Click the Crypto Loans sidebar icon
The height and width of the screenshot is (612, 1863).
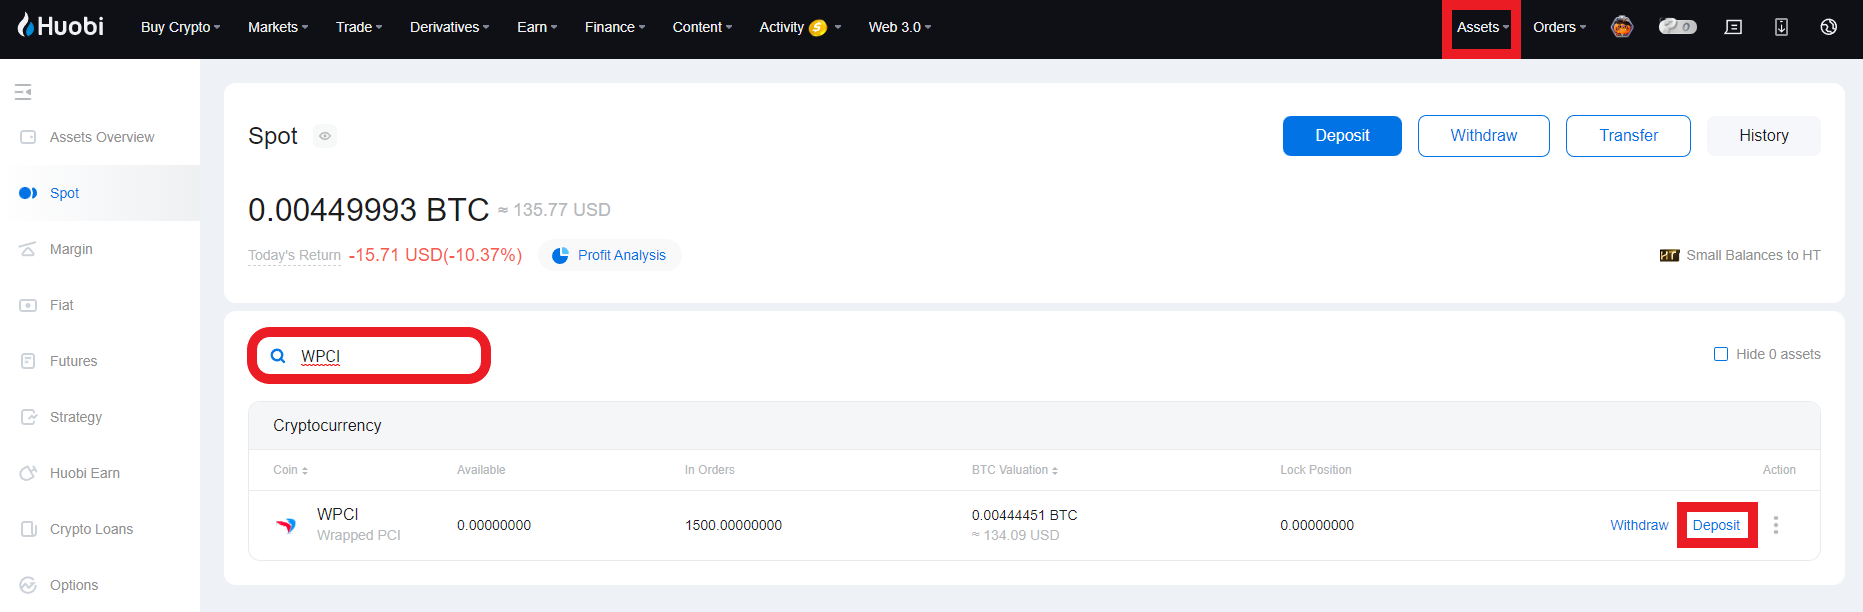pos(28,529)
